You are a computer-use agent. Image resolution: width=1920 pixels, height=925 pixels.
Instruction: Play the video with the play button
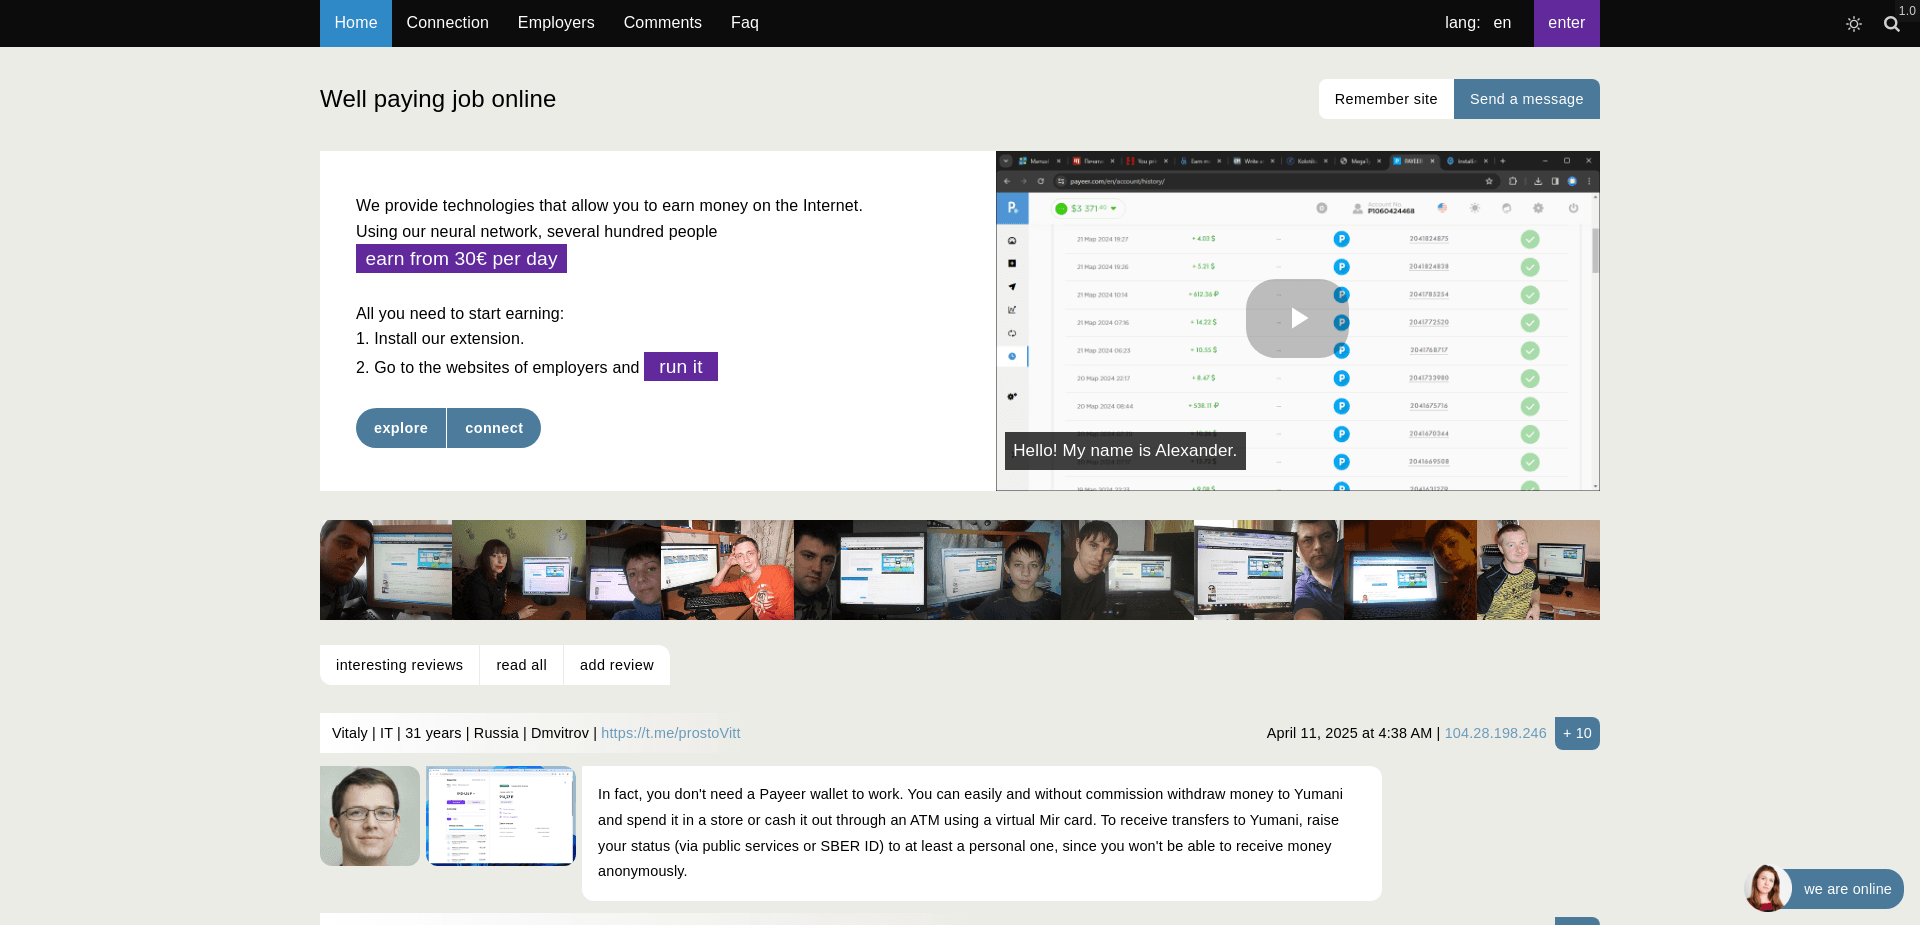pyautogui.click(x=1297, y=318)
